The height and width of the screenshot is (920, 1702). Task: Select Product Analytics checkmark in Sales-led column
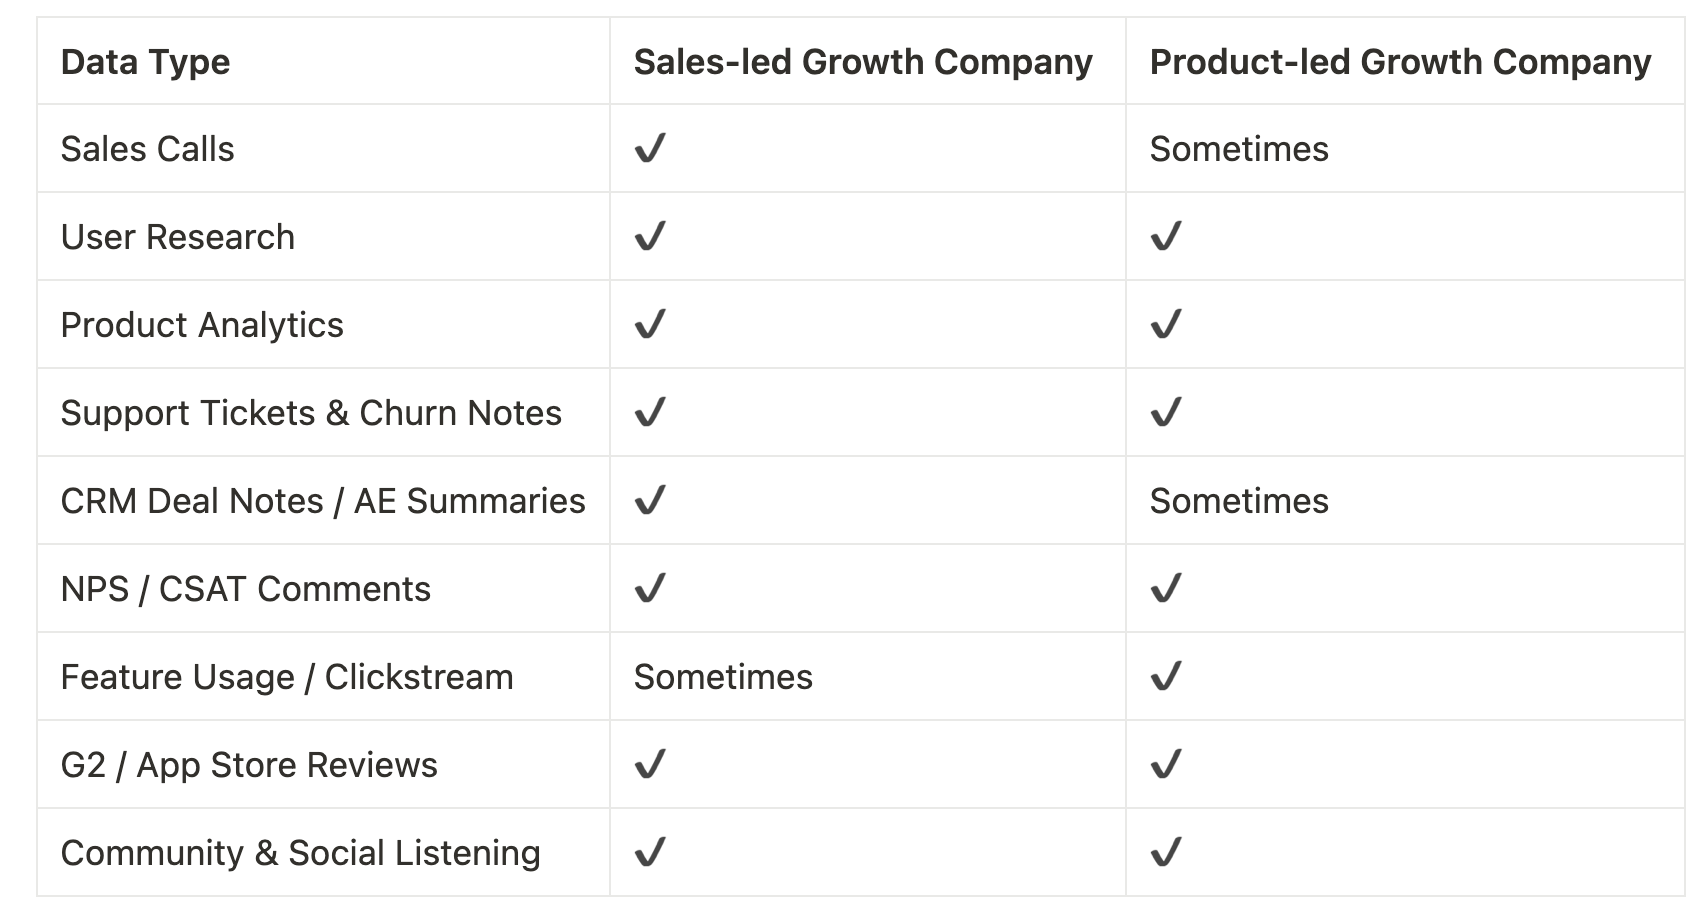[650, 325]
